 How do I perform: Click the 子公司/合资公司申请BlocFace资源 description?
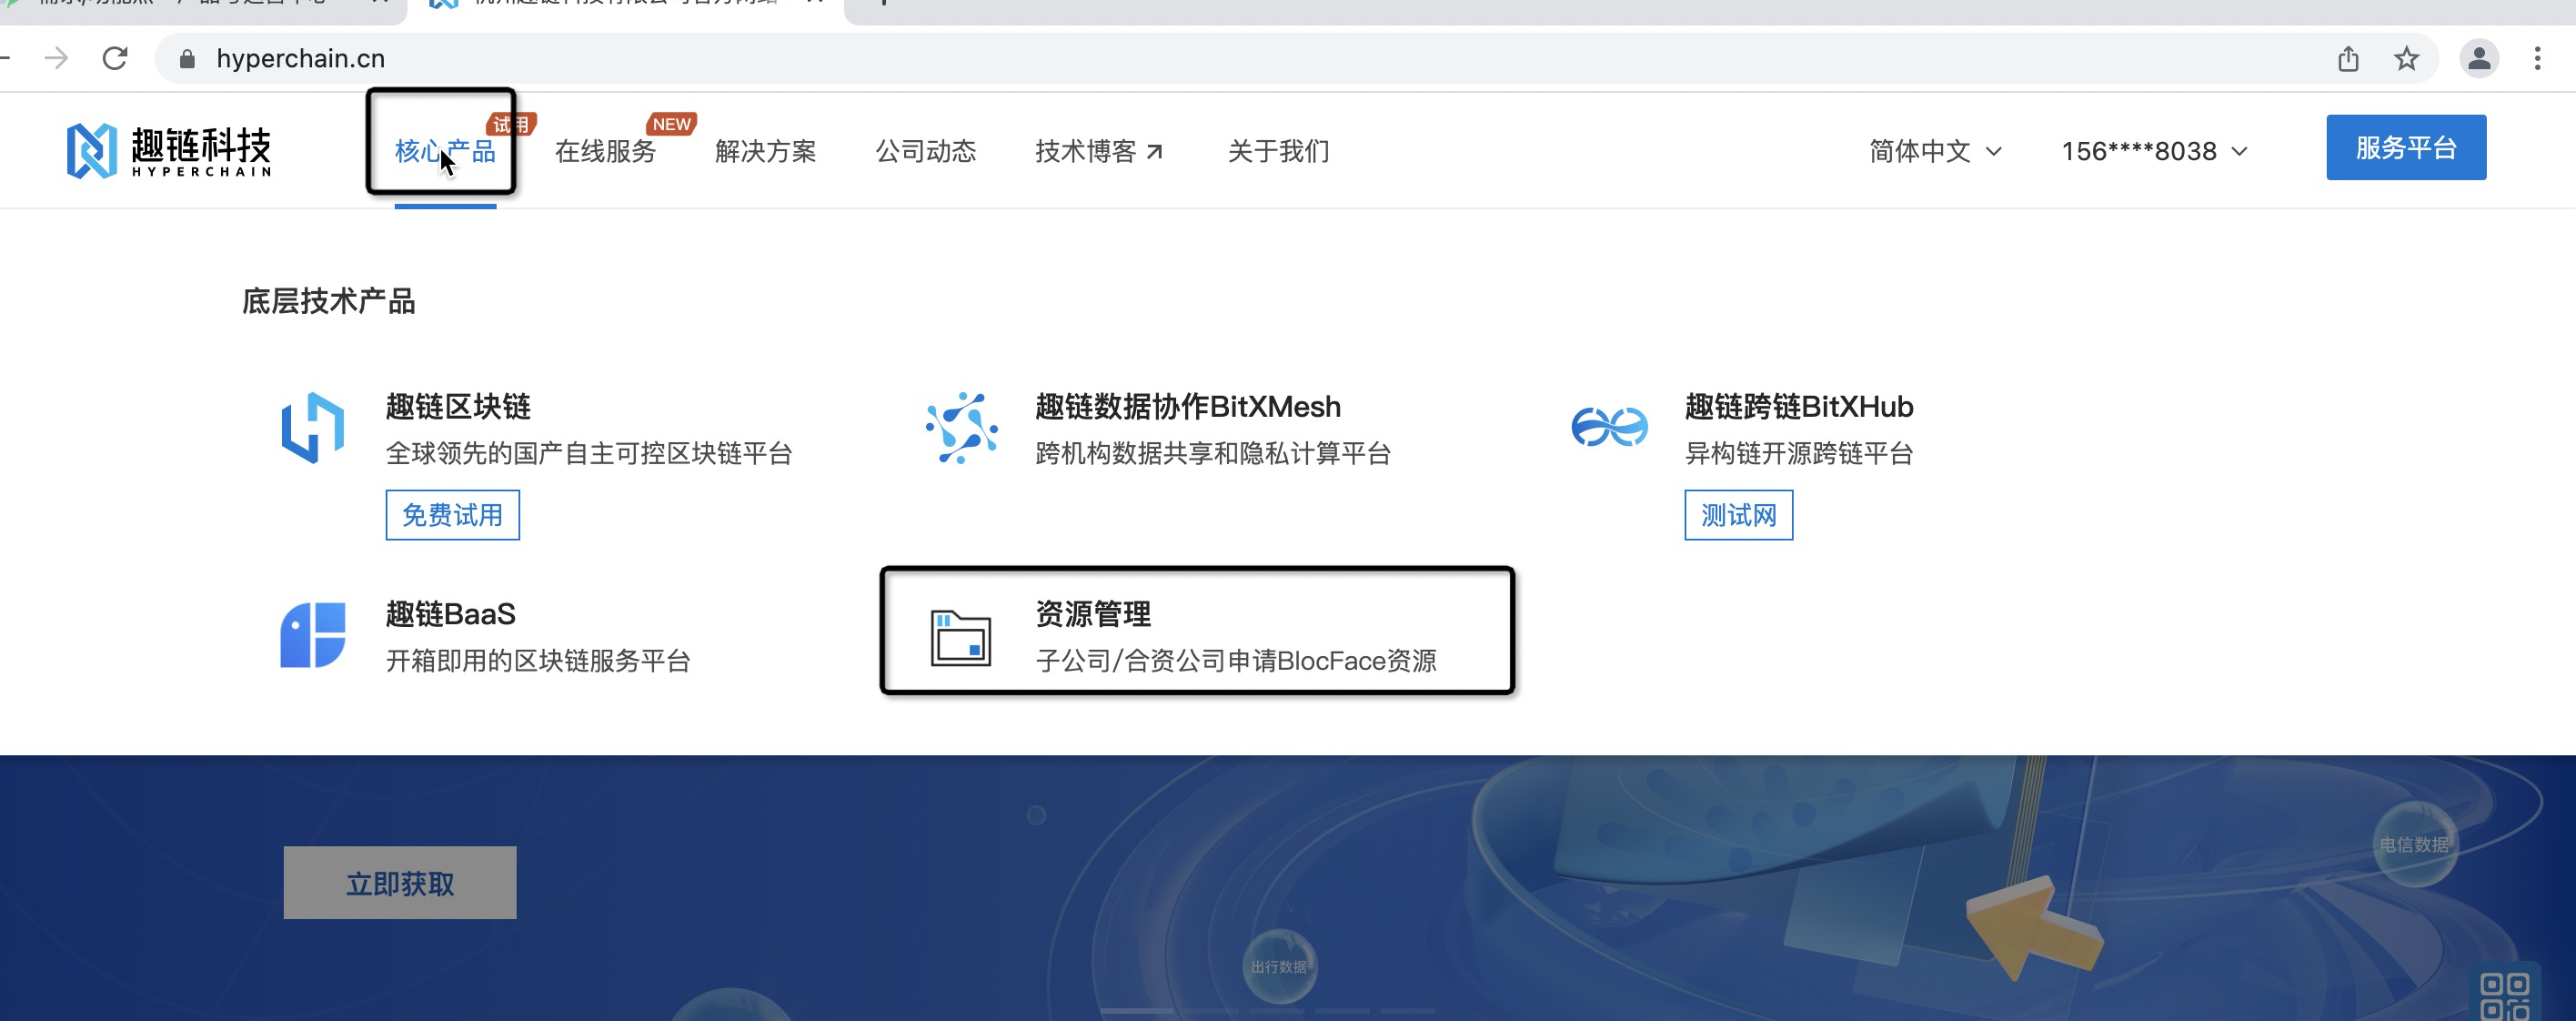point(1236,661)
